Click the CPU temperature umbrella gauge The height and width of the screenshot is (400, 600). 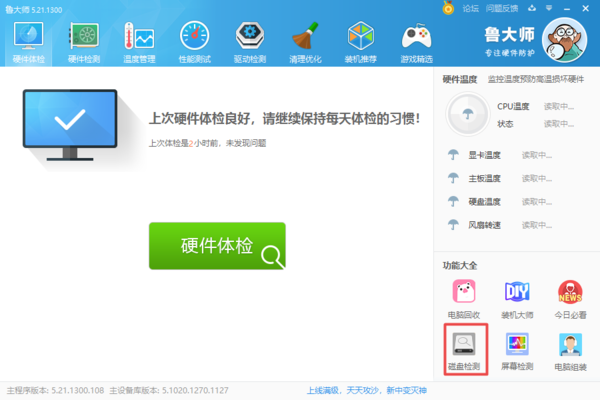(463, 115)
